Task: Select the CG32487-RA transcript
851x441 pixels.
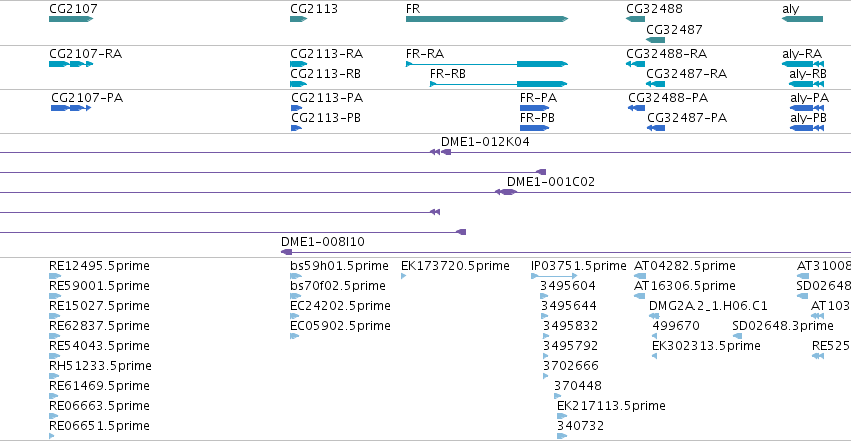Action: click(x=656, y=84)
